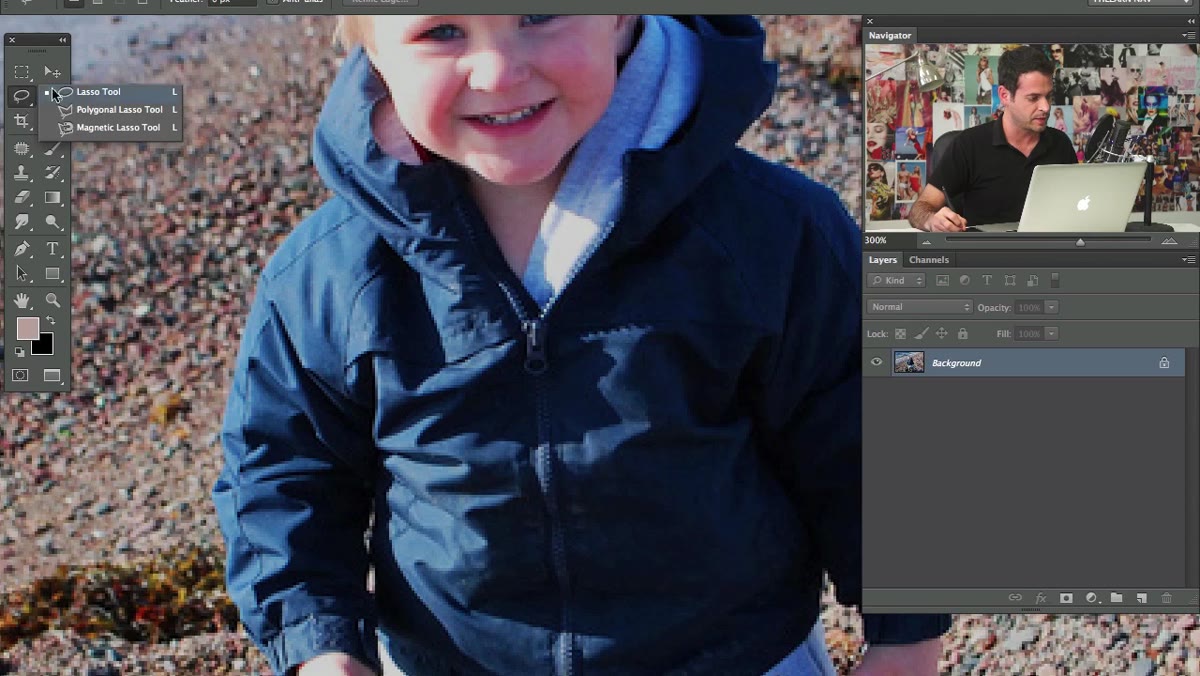The width and height of the screenshot is (1200, 676).
Task: Open the Layers panel flyout menu
Action: pos(1188,260)
